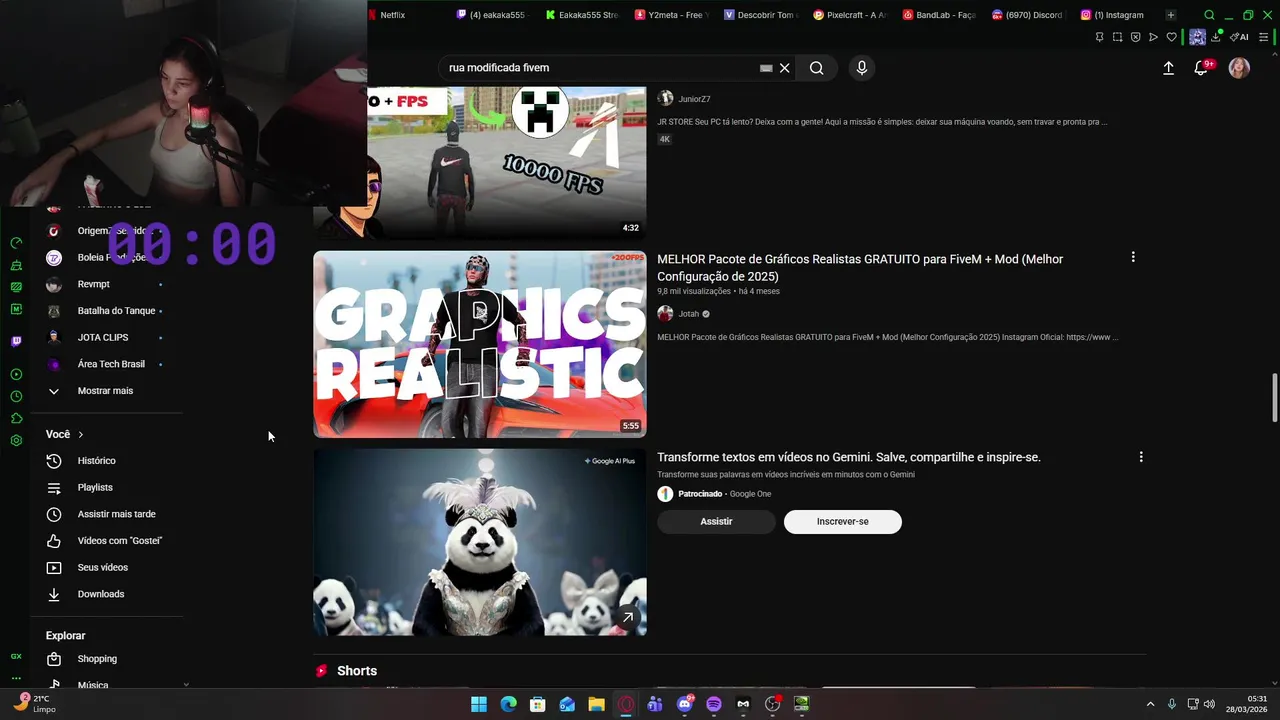This screenshot has width=1280, height=720.
Task: Switch to the Y2meta tab
Action: click(671, 15)
